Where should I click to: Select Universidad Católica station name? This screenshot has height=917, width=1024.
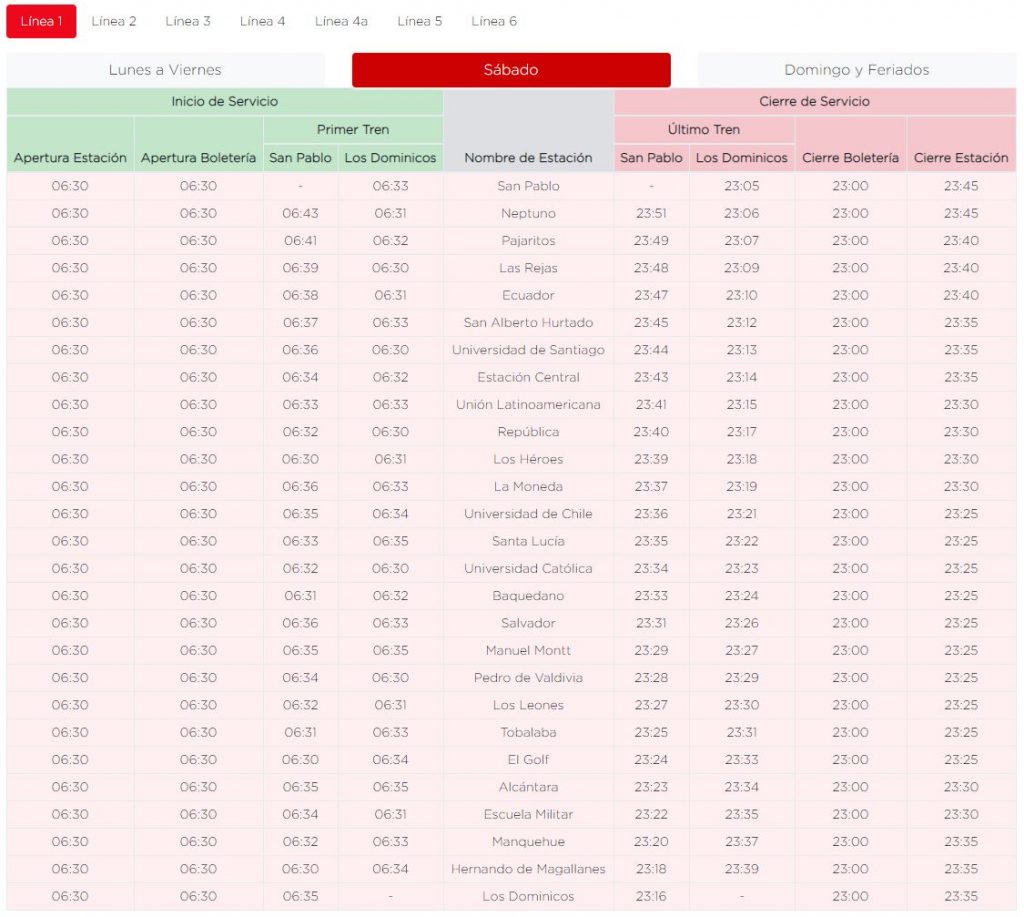528,569
